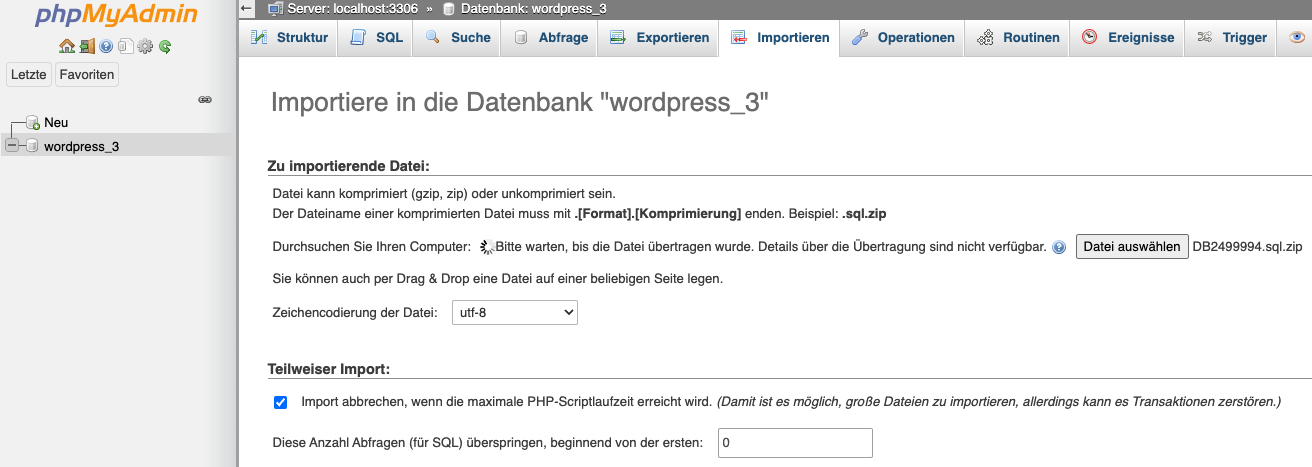Click the database icon in the breadcrumb
The height and width of the screenshot is (467, 1312).
click(449, 8)
